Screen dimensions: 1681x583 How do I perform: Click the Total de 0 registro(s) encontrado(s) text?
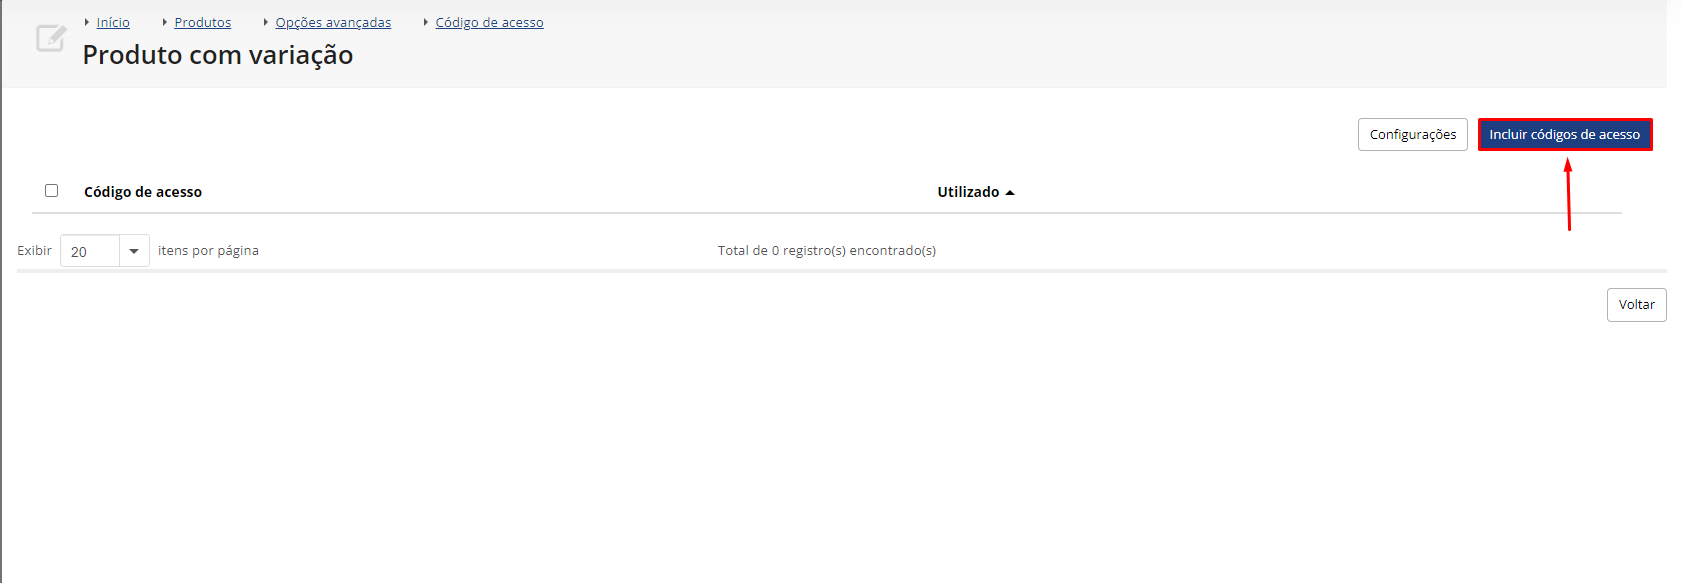[x=827, y=250]
